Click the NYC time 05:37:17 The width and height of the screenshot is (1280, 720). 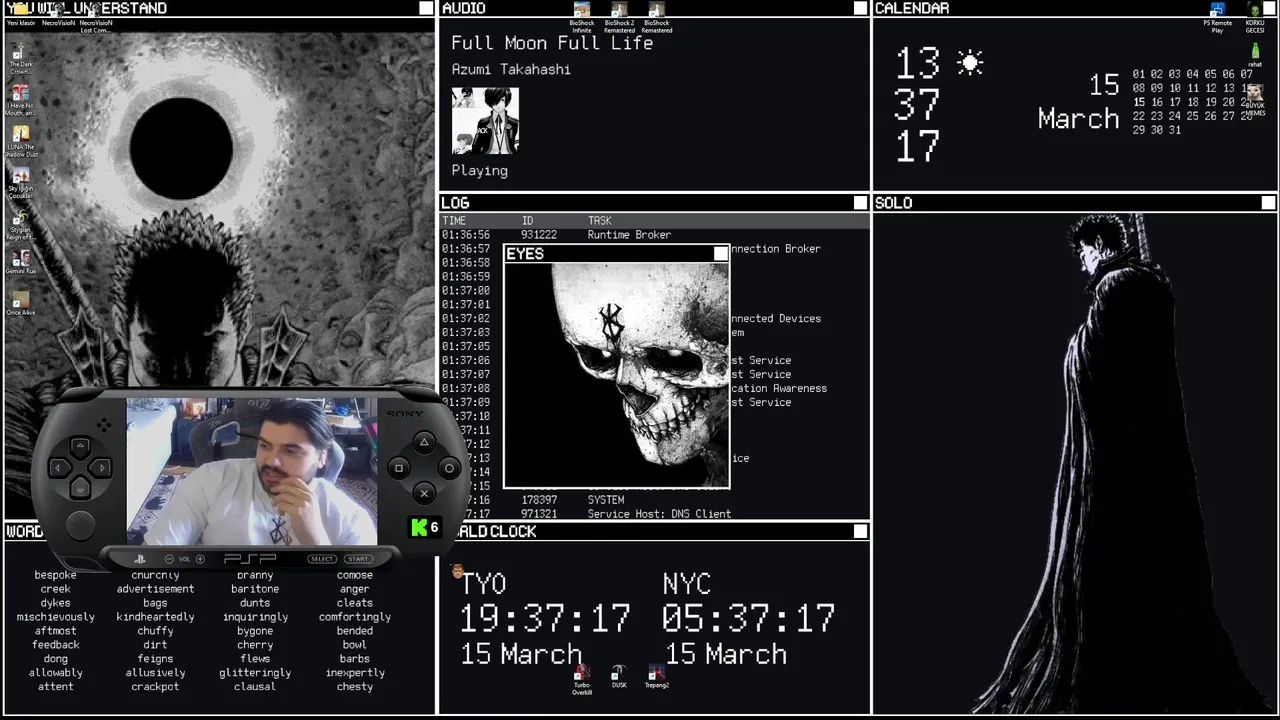pyautogui.click(x=748, y=619)
